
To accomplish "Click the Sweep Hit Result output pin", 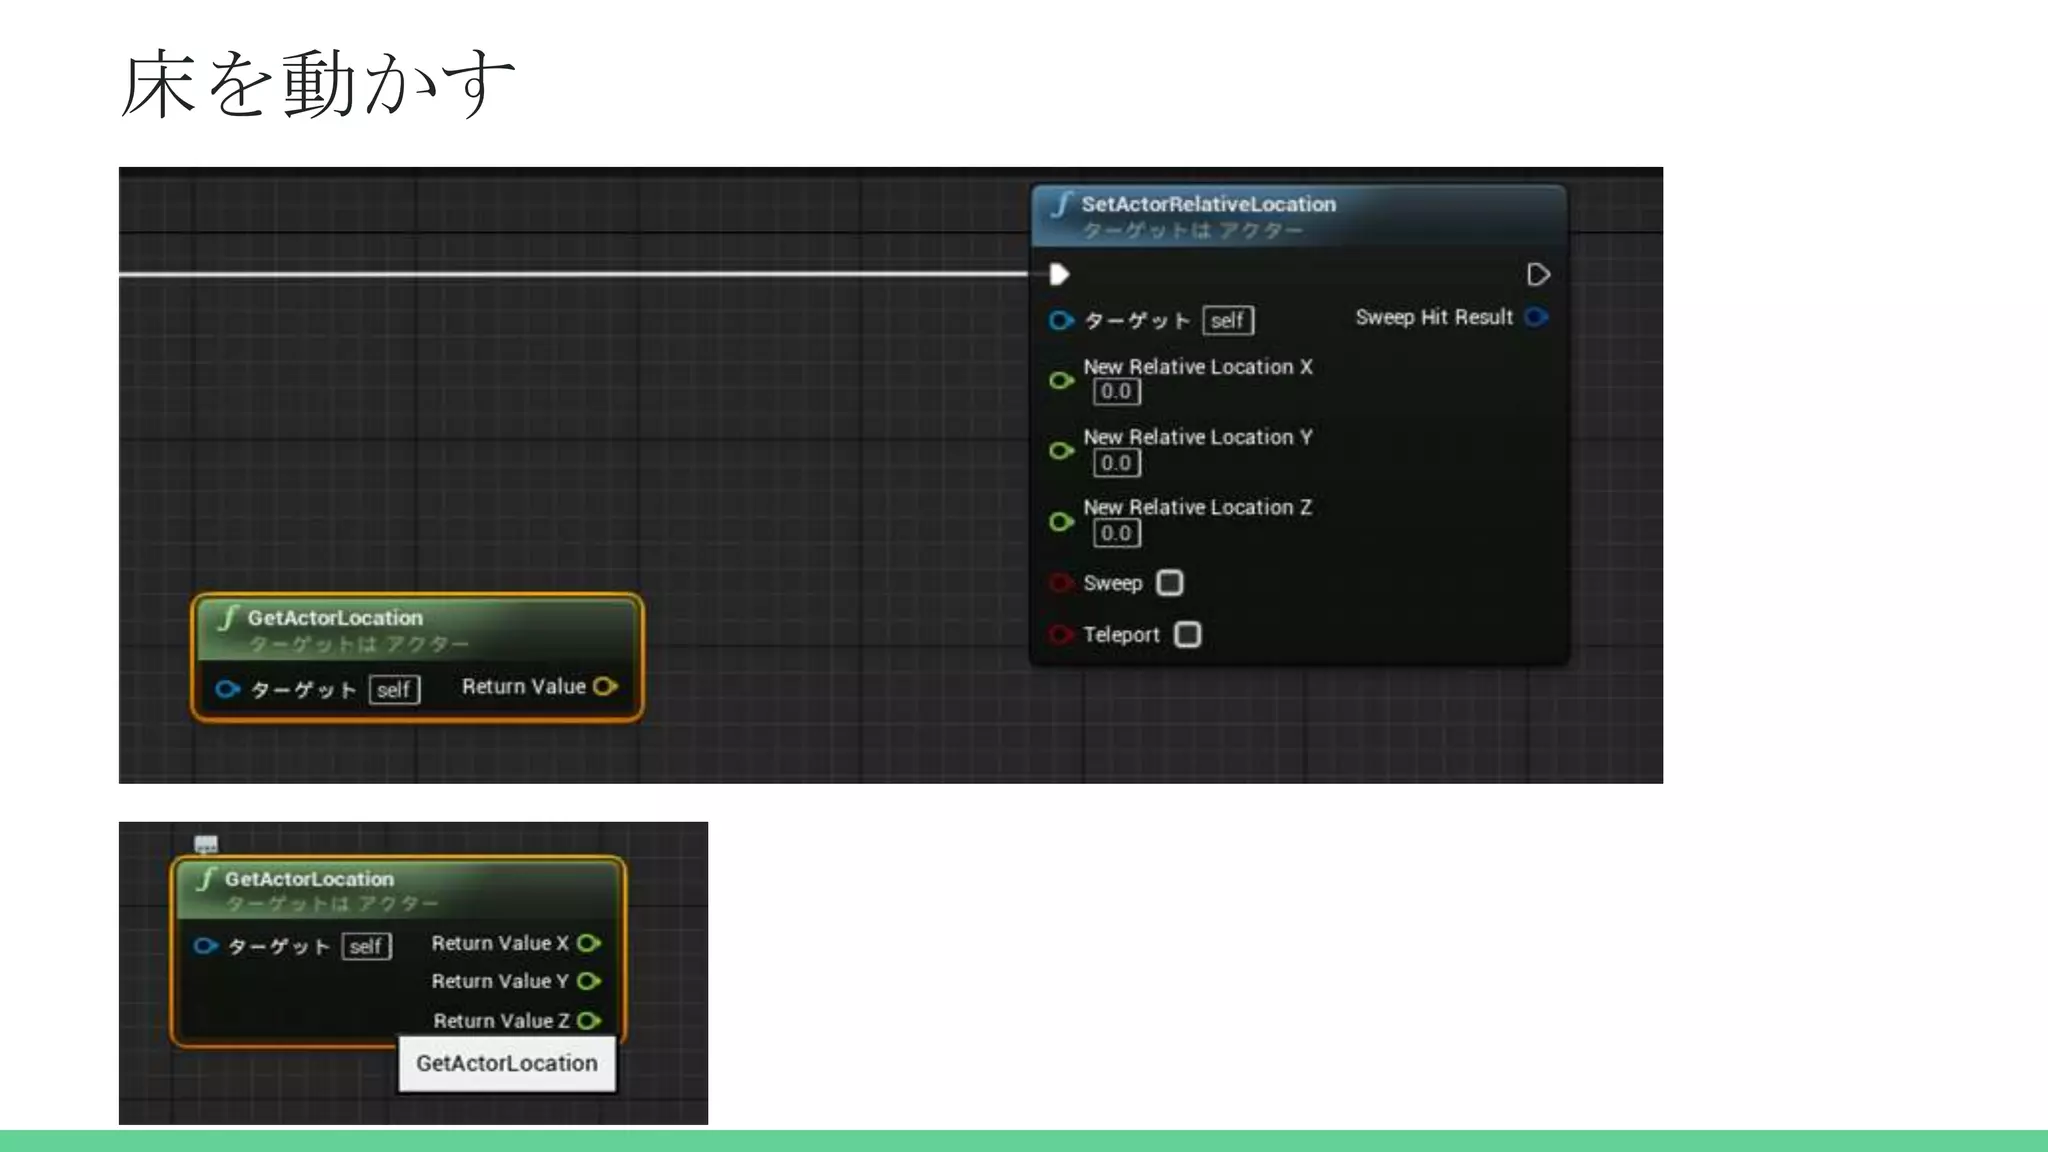I will coord(1537,317).
